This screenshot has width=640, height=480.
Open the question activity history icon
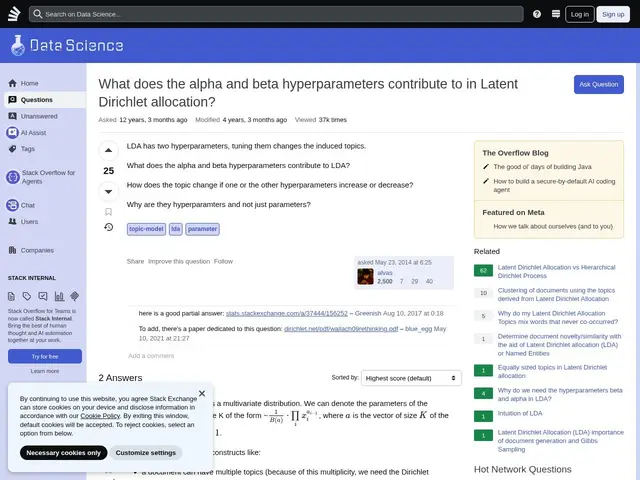coord(108,227)
